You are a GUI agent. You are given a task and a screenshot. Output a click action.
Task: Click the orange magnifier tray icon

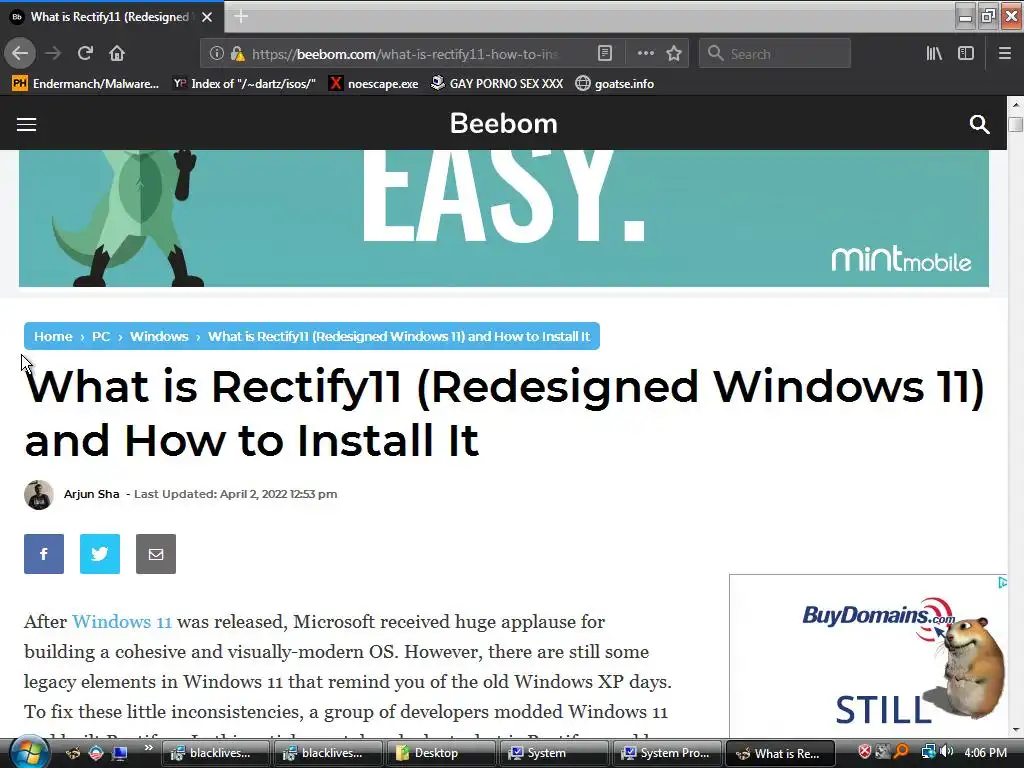coord(902,752)
